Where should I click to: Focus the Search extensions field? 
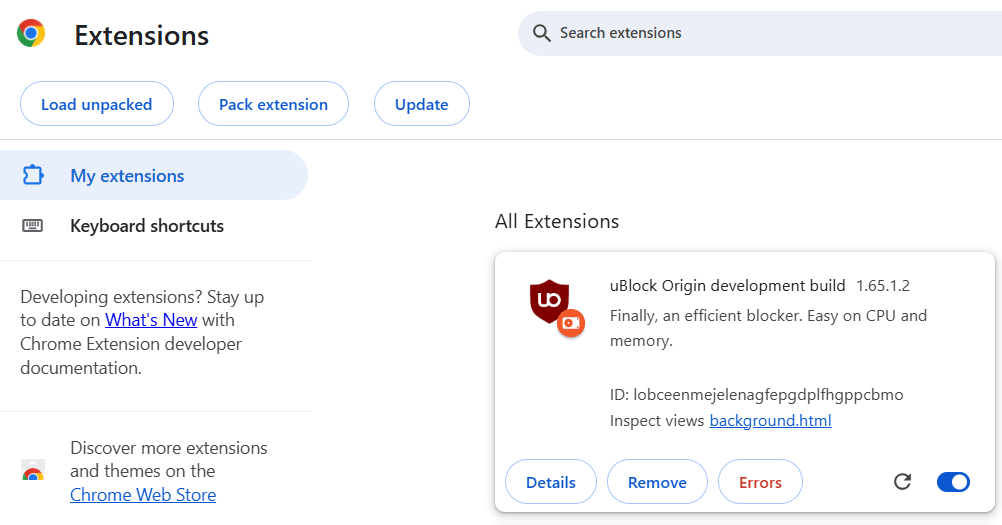(760, 33)
